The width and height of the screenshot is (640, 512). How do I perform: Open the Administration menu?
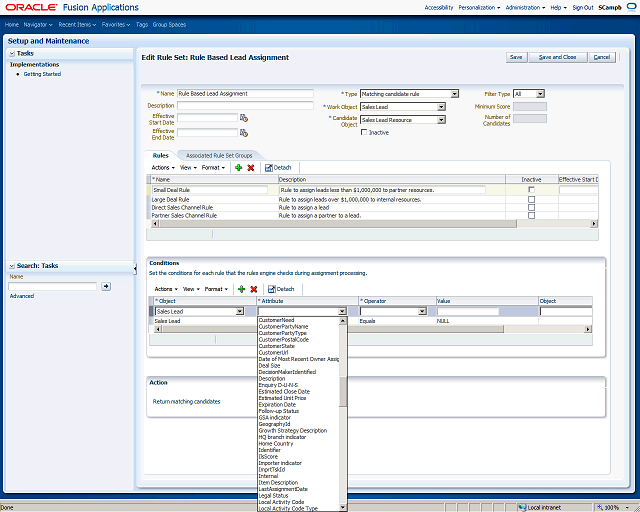[525, 7]
